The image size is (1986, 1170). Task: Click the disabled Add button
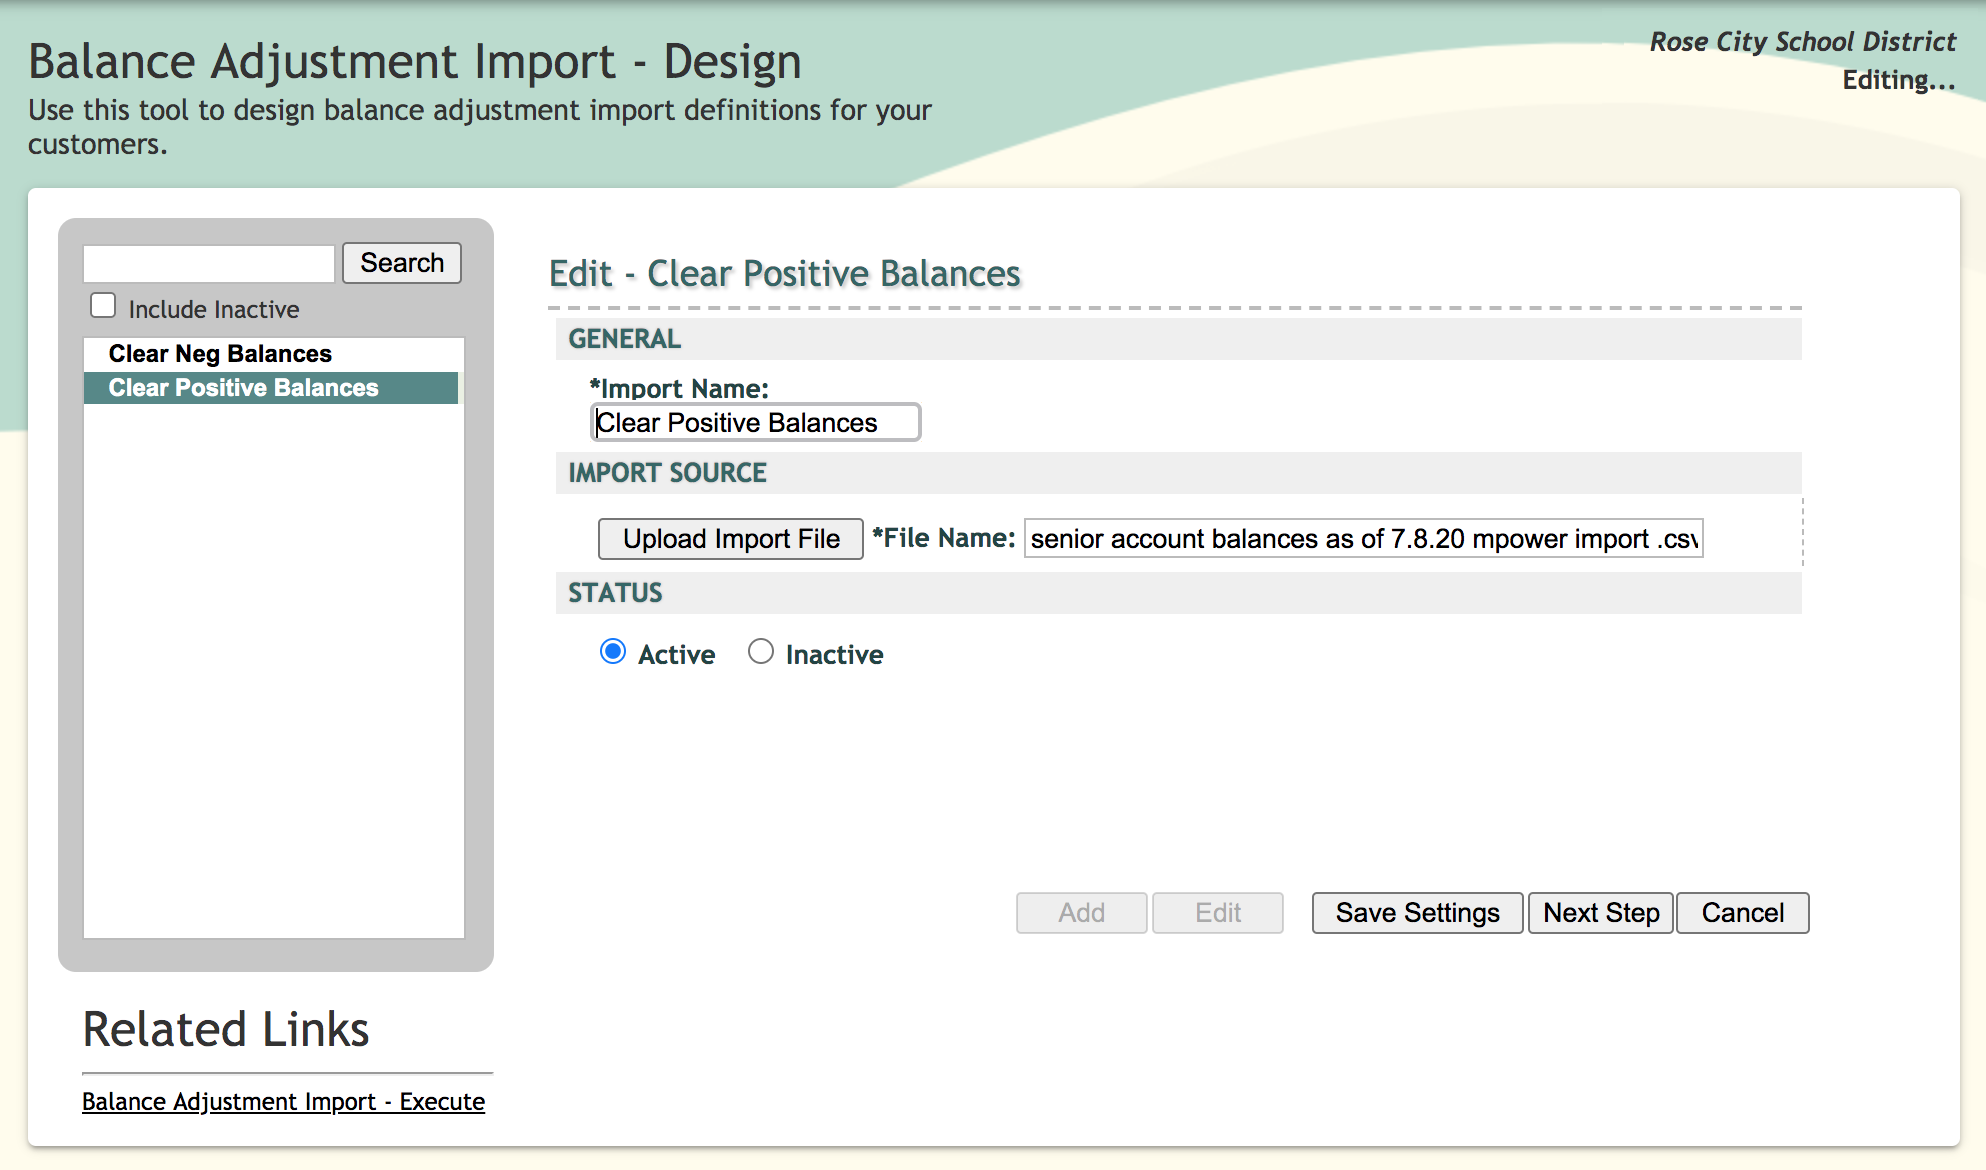pos(1081,913)
